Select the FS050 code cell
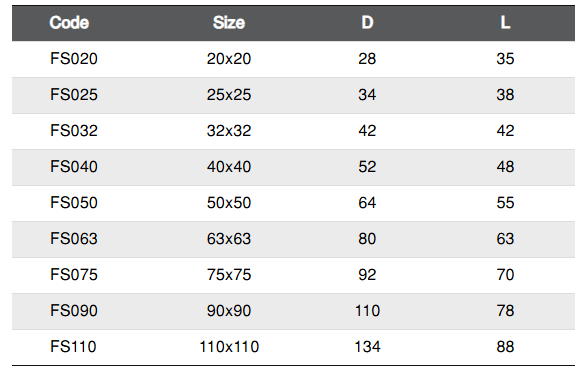The width and height of the screenshot is (580, 373). 74,203
